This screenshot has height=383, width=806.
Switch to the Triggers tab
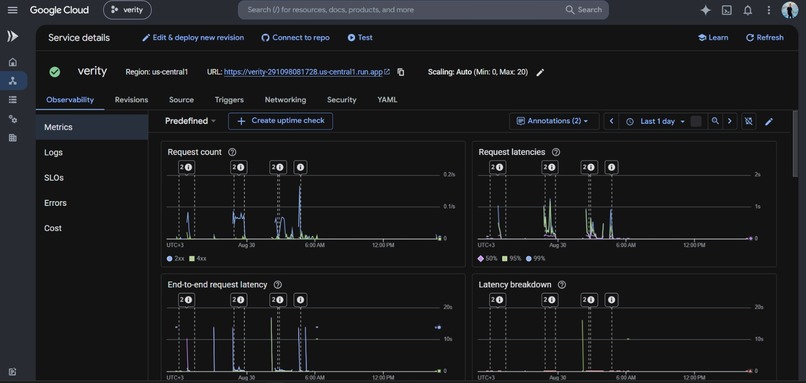[x=229, y=100]
